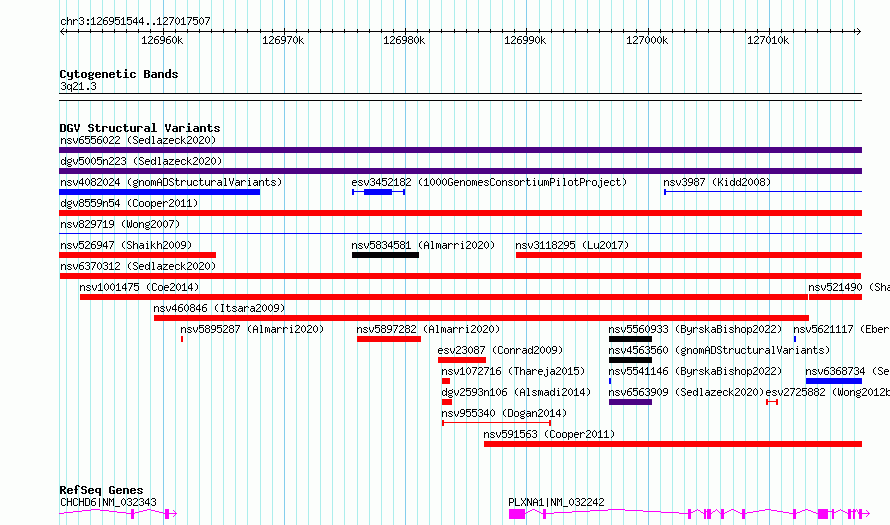This screenshot has width=890, height=525.
Task: Open the nsv6563909 (Sedlazeck2020) variant
Action: (686, 392)
